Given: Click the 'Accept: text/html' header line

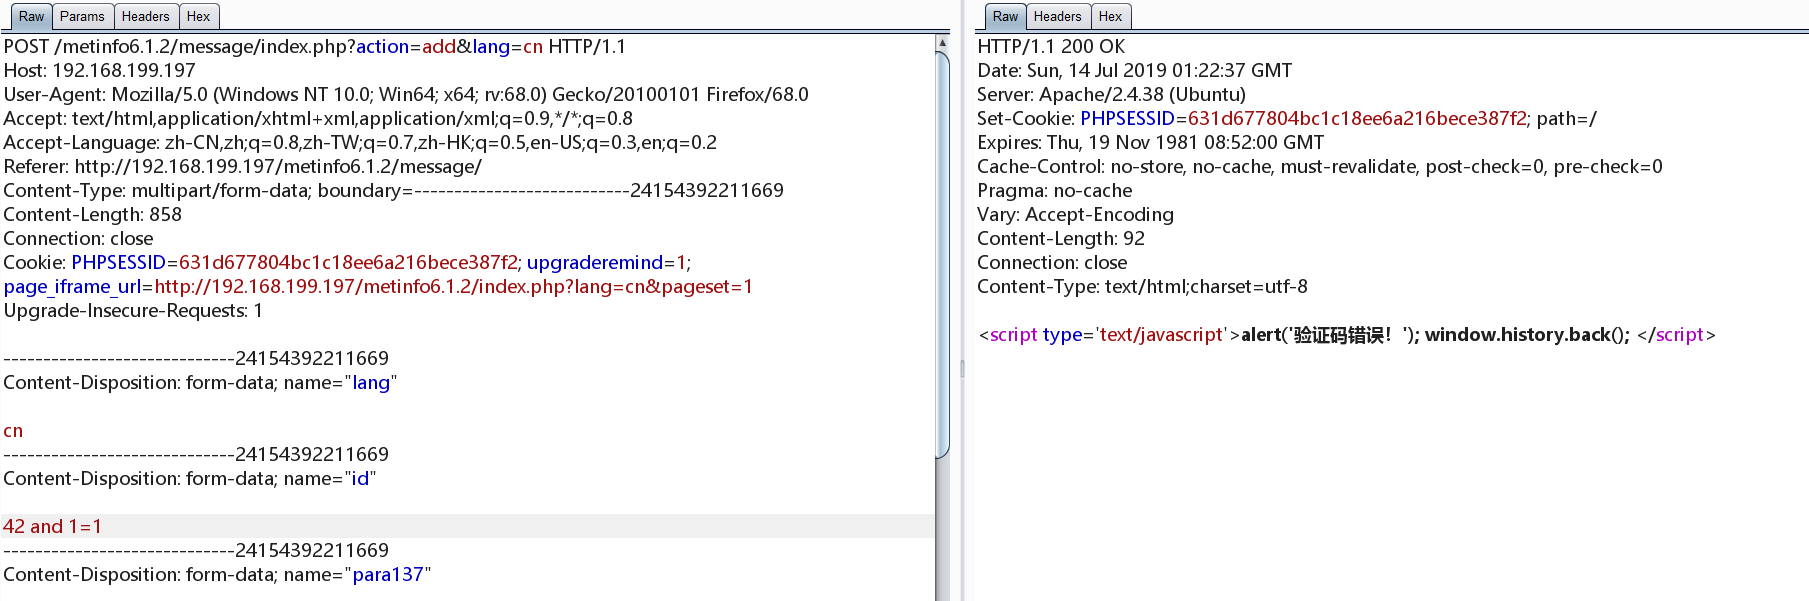Looking at the screenshot, I should pos(318,119).
